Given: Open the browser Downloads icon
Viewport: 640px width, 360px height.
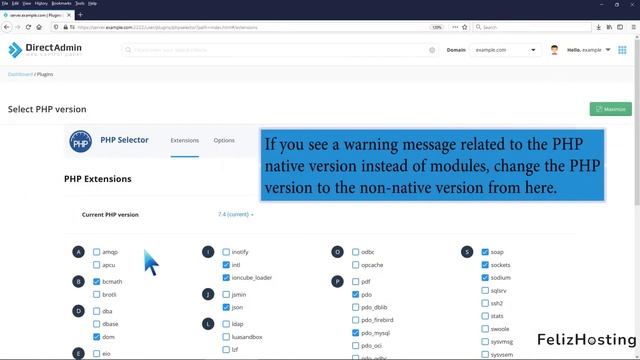Looking at the screenshot, I should [x=598, y=27].
